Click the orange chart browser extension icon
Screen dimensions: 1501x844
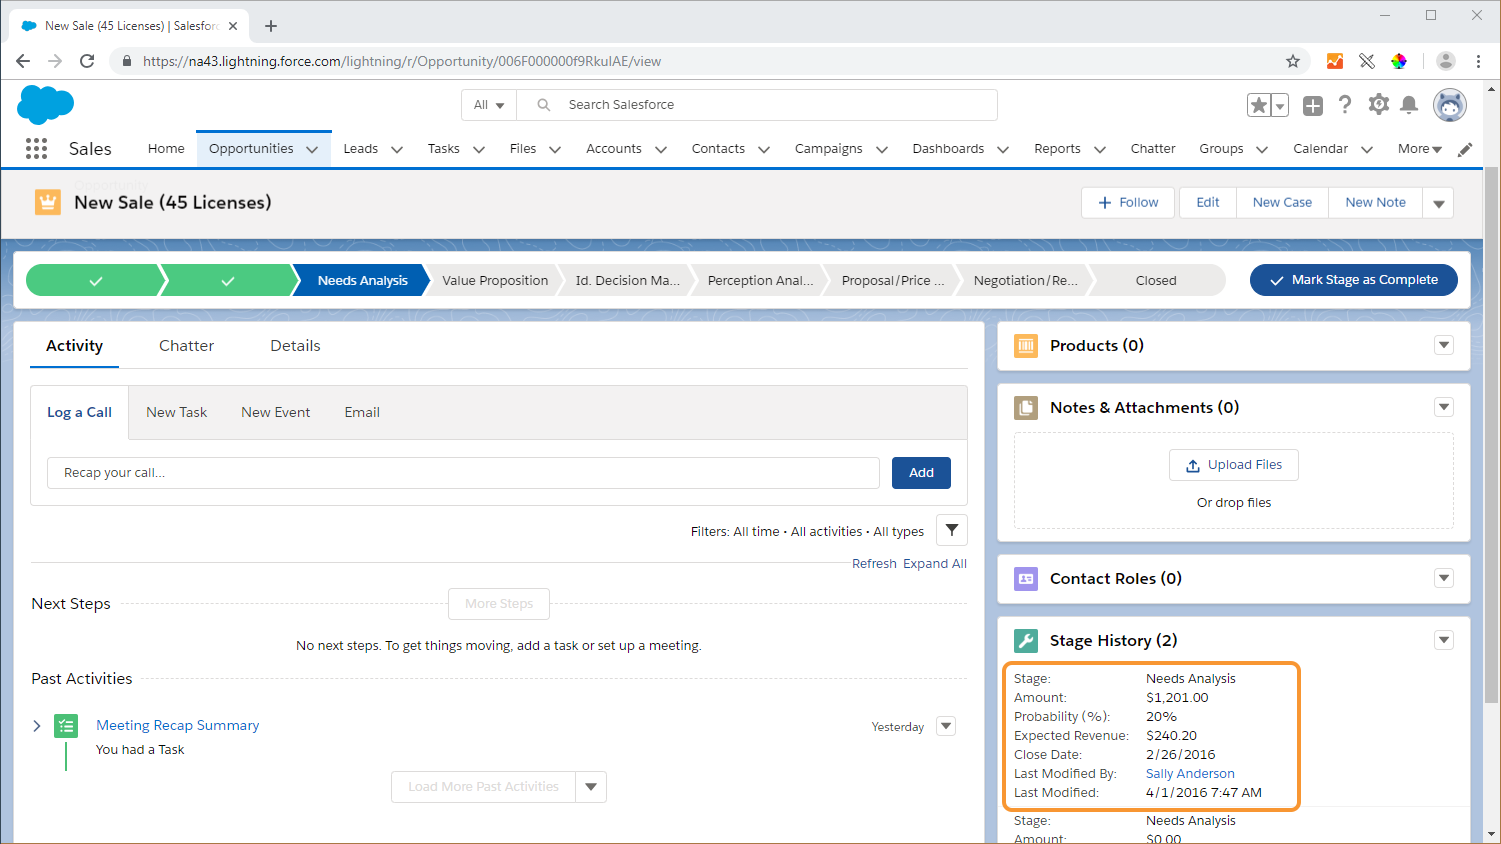(1335, 61)
